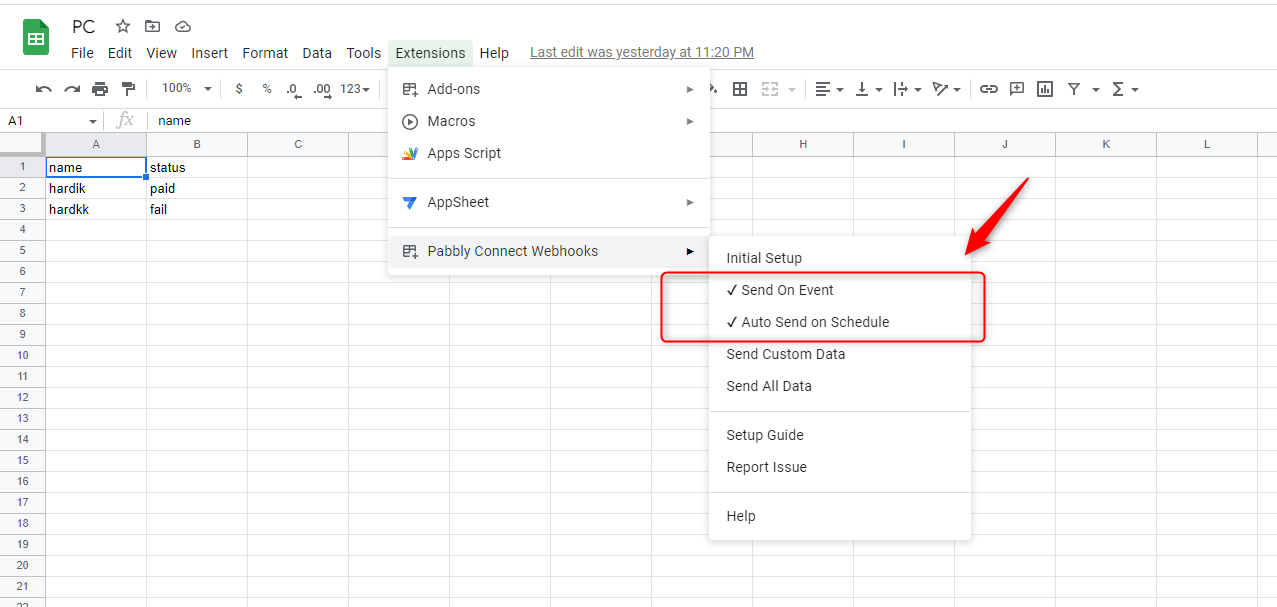Screen dimensions: 1277x607
Task: Decrease decimal places
Action: 293,89
